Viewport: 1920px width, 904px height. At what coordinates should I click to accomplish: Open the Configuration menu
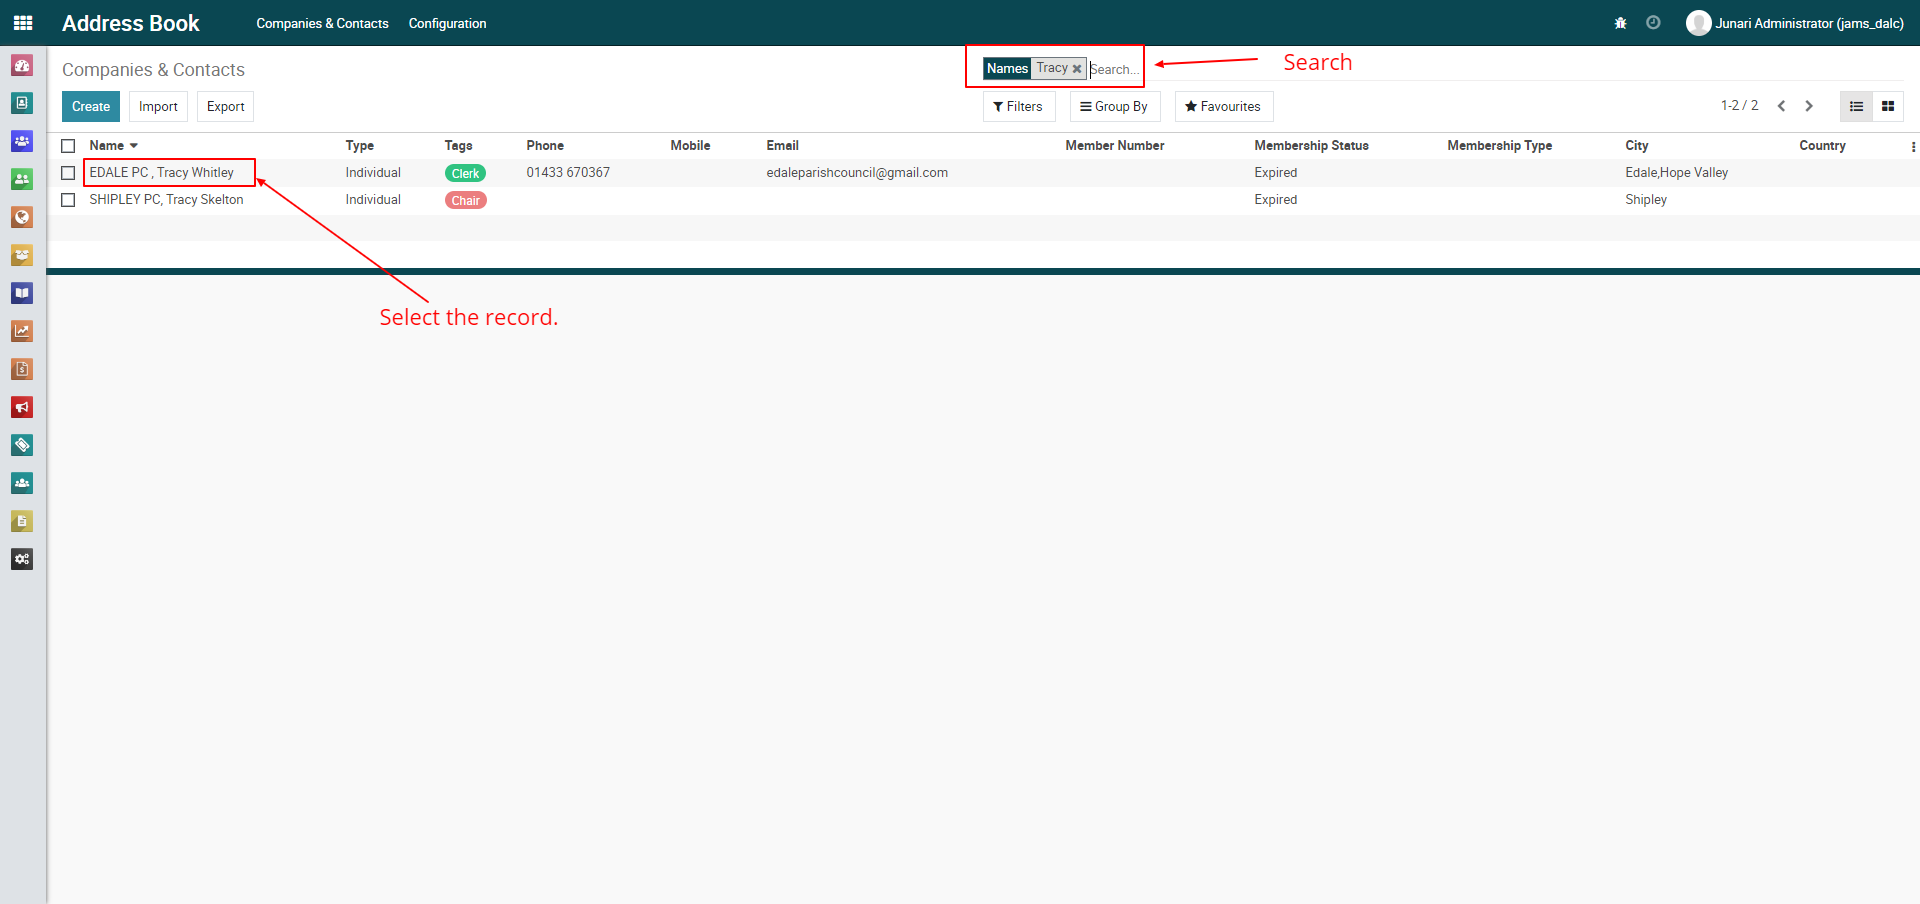point(447,23)
